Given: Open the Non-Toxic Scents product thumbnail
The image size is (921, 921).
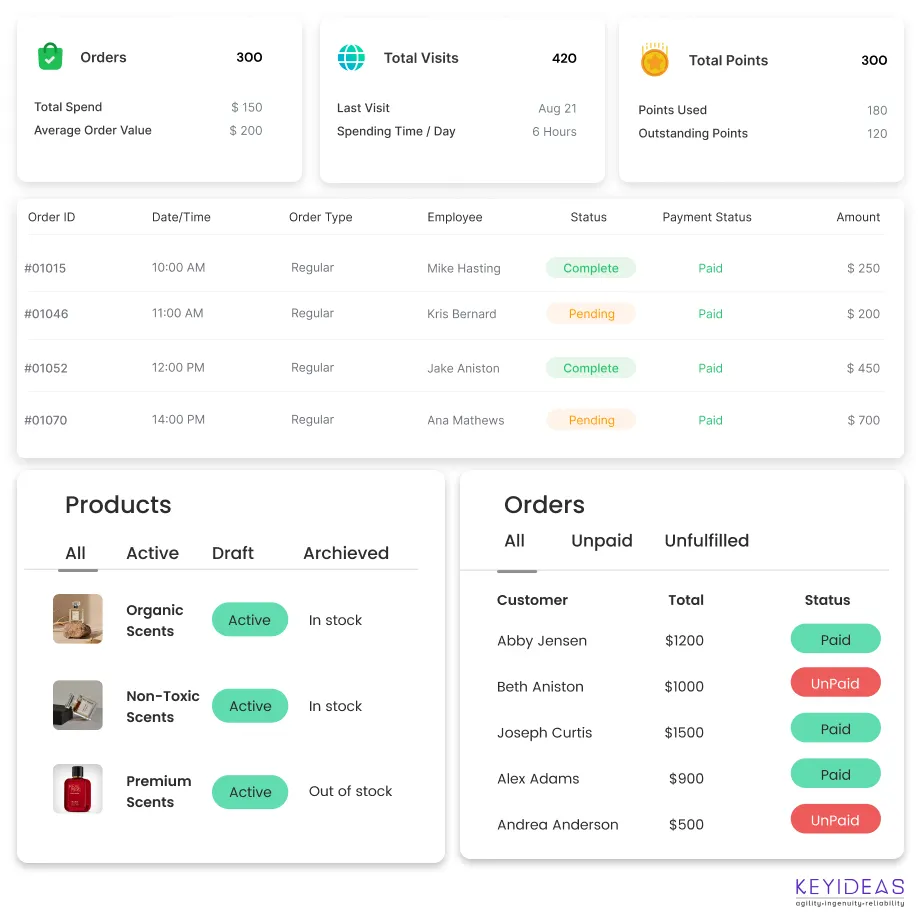Looking at the screenshot, I should [x=78, y=705].
